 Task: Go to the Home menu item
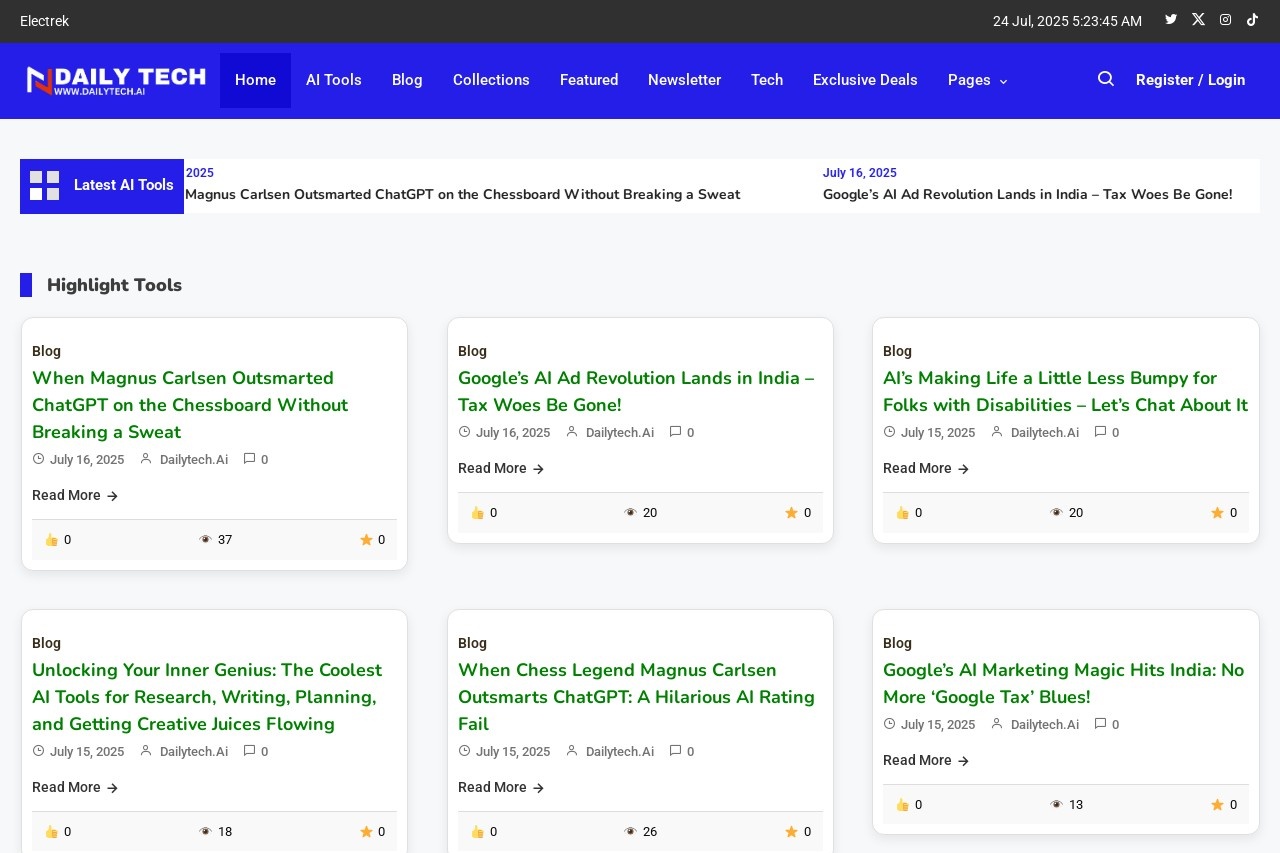255,80
